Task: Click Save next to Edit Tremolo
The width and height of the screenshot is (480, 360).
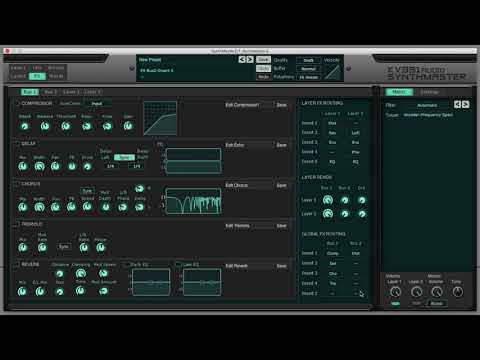Action: [x=282, y=226]
